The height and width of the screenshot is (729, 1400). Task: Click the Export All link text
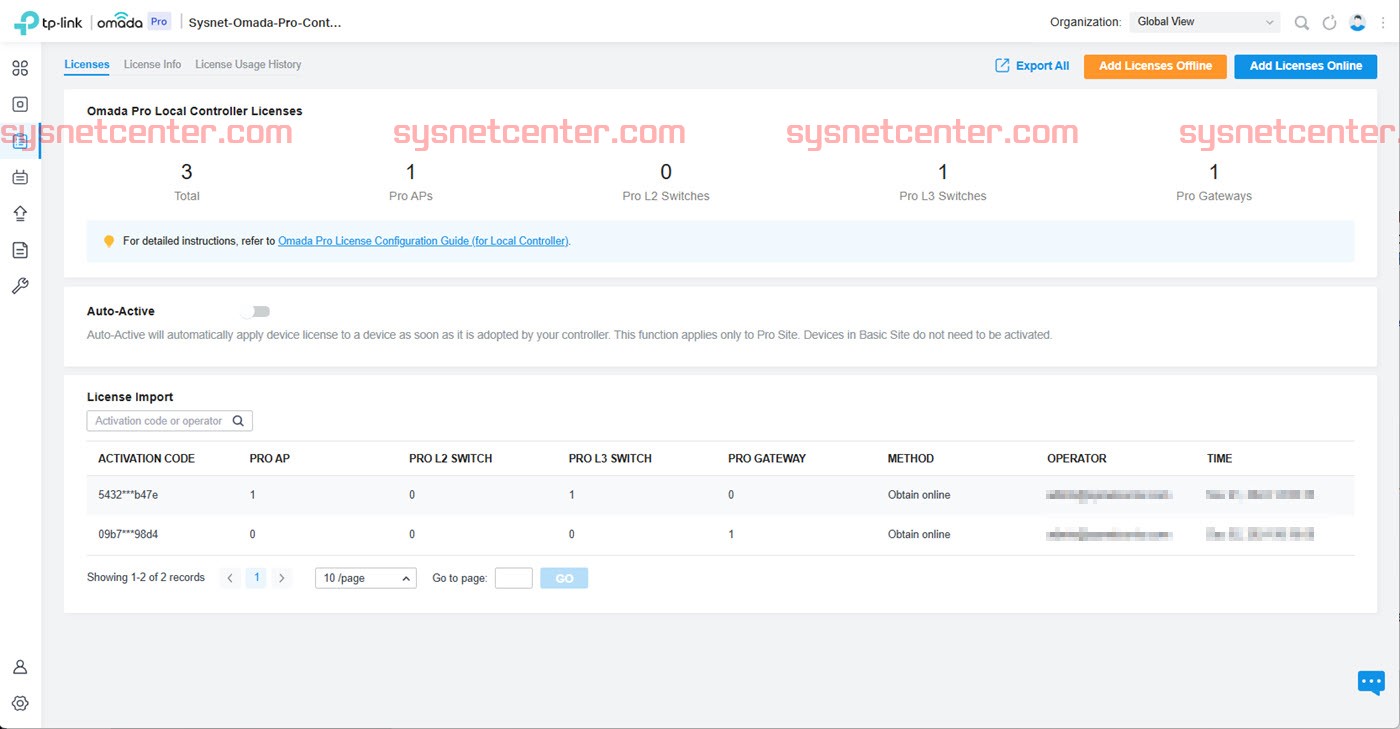[x=1042, y=66]
